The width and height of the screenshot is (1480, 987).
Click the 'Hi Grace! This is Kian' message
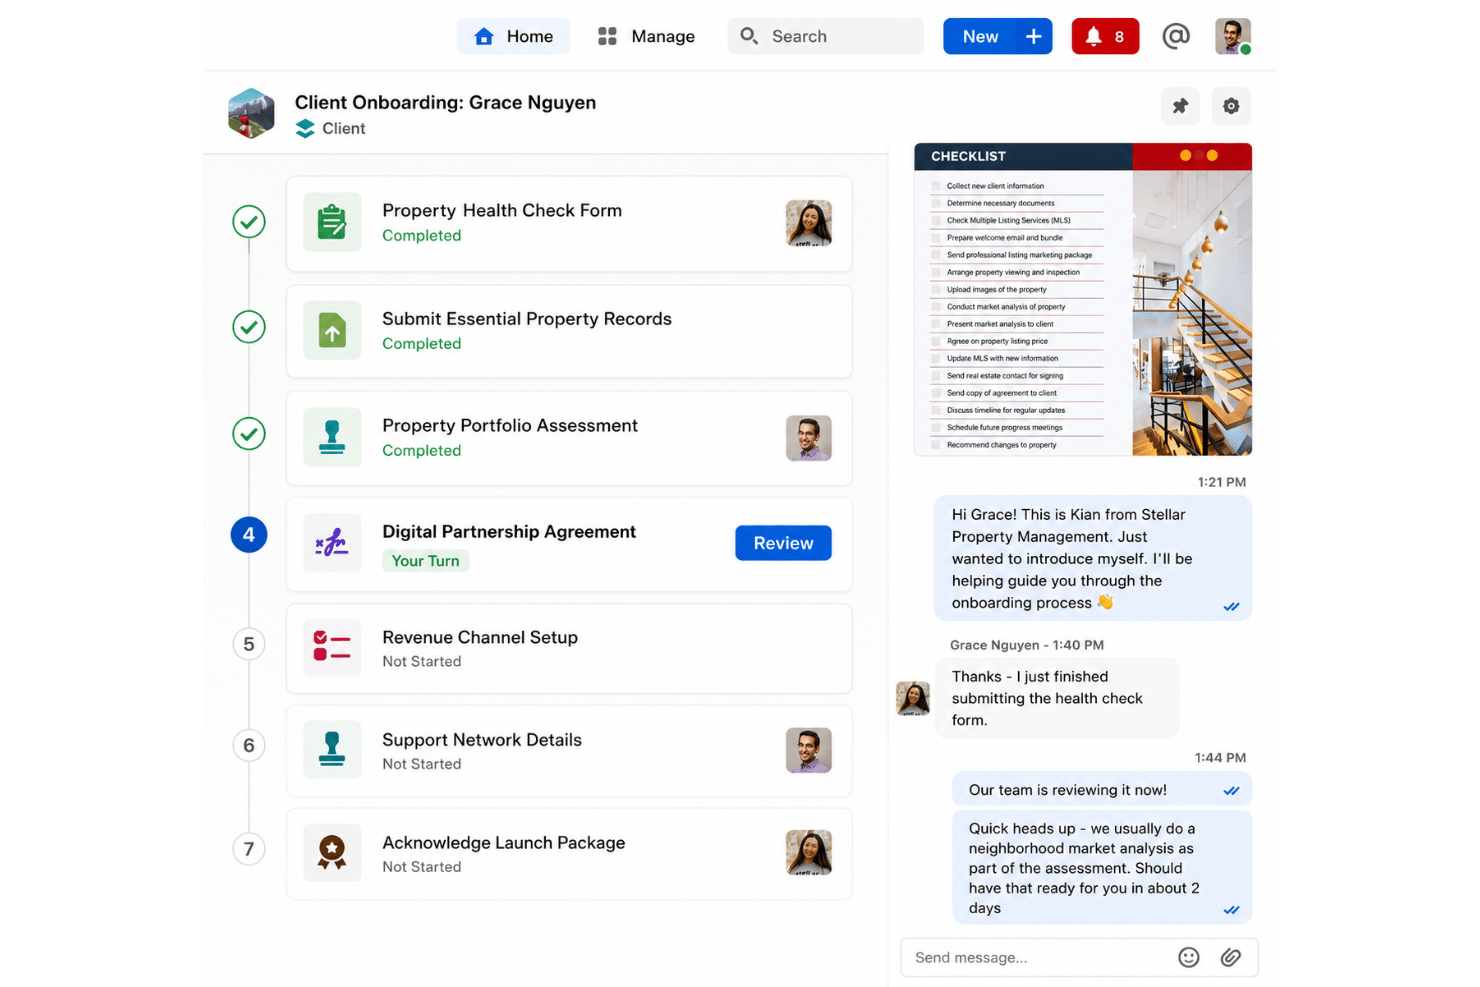pyautogui.click(x=1093, y=558)
